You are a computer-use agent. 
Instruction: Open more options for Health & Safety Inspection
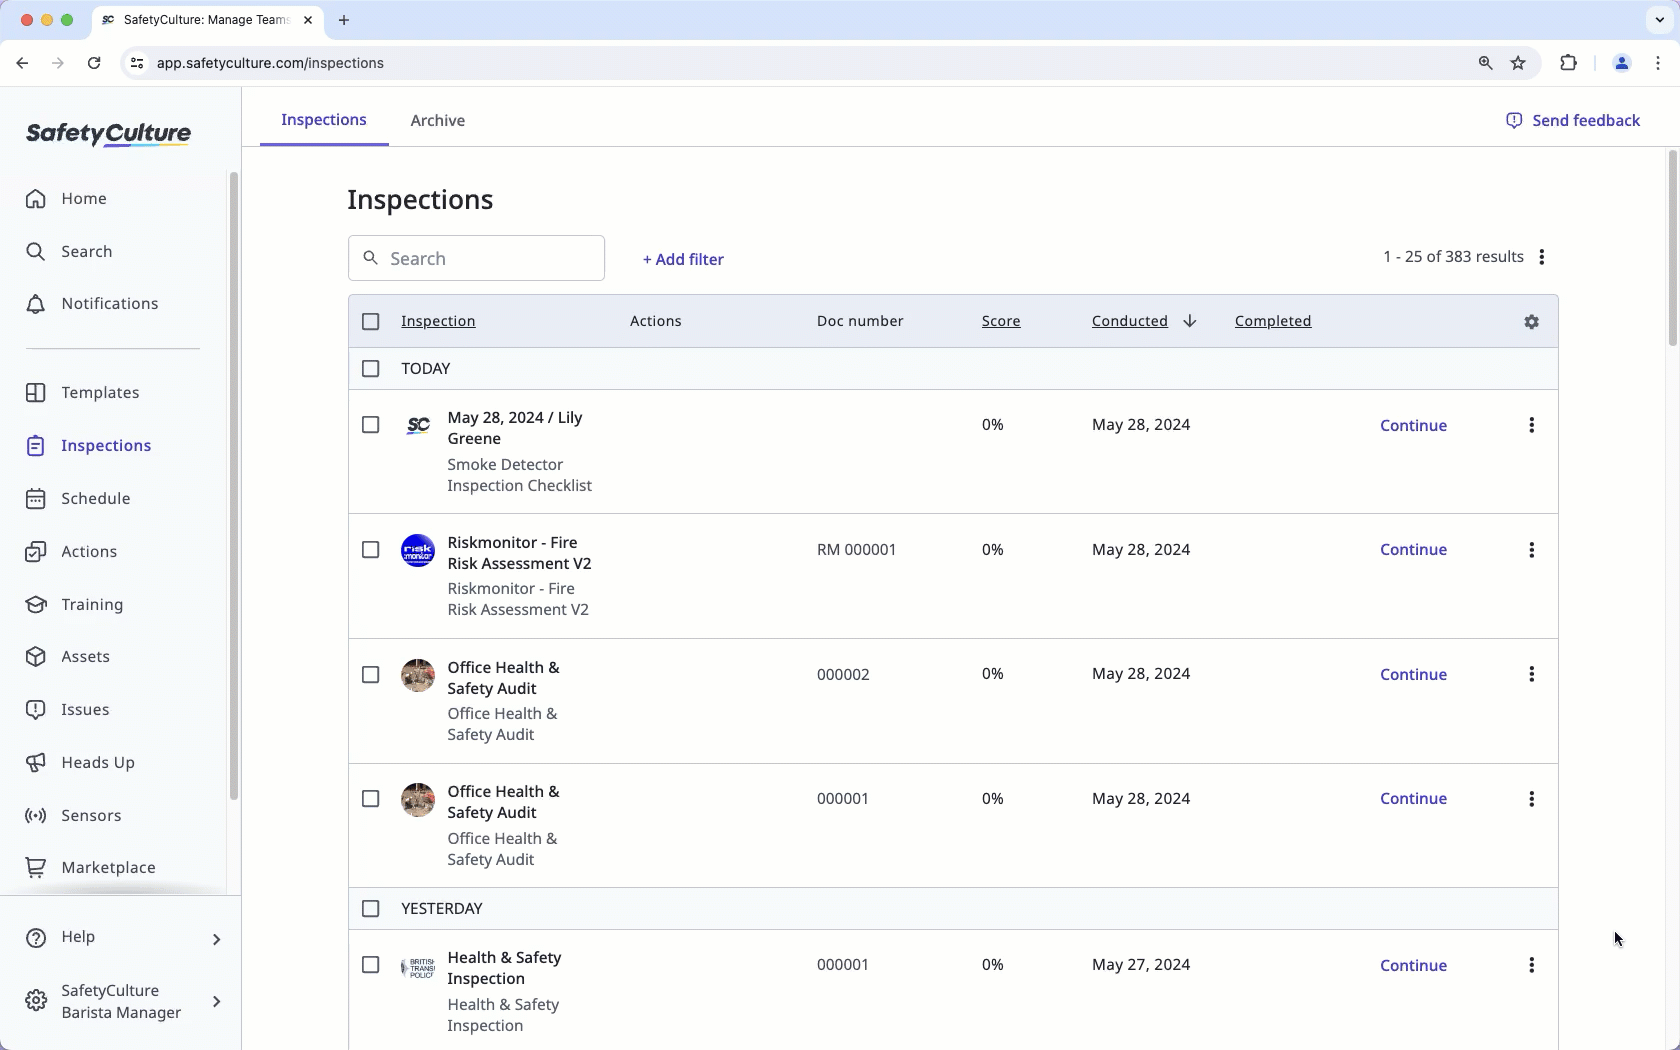(1531, 965)
